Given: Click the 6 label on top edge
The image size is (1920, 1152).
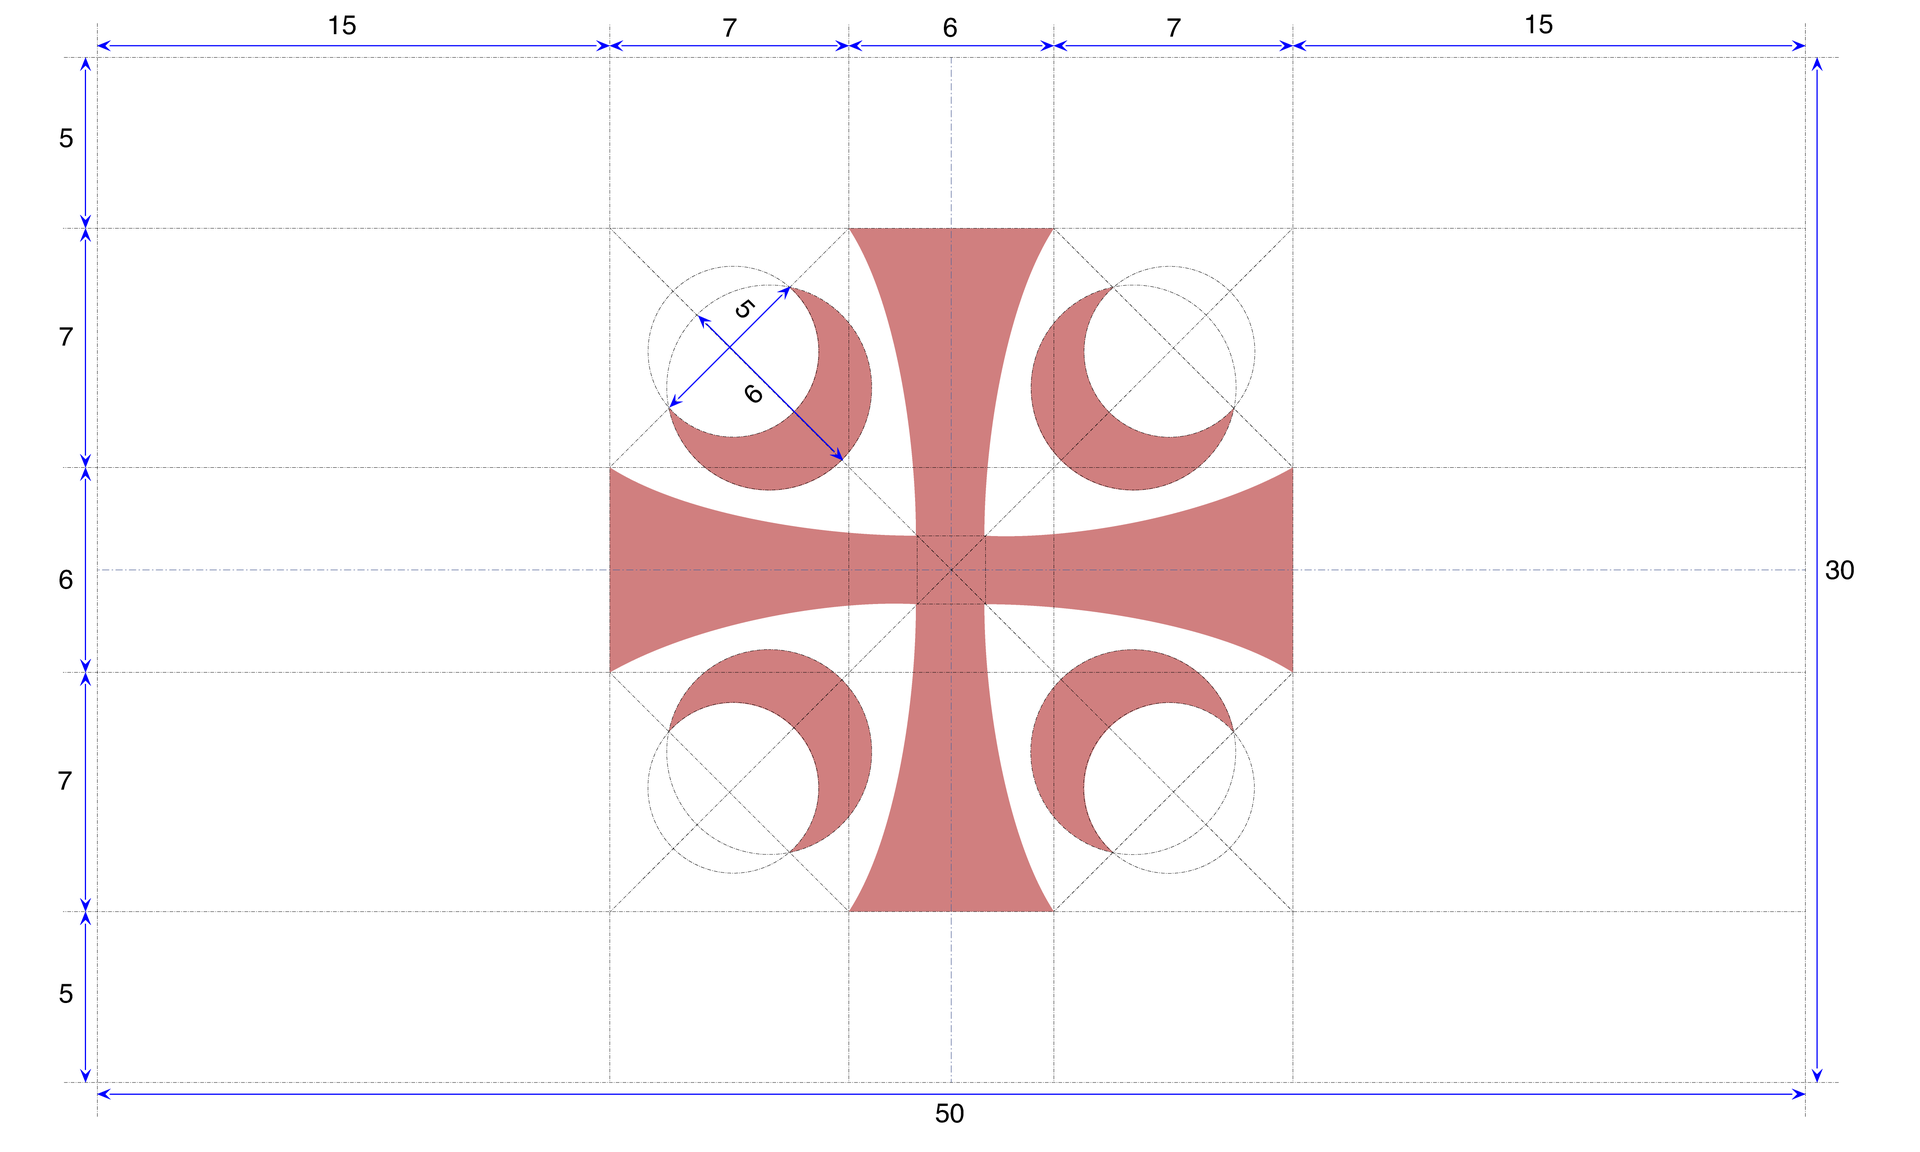Looking at the screenshot, I should pos(950,28).
